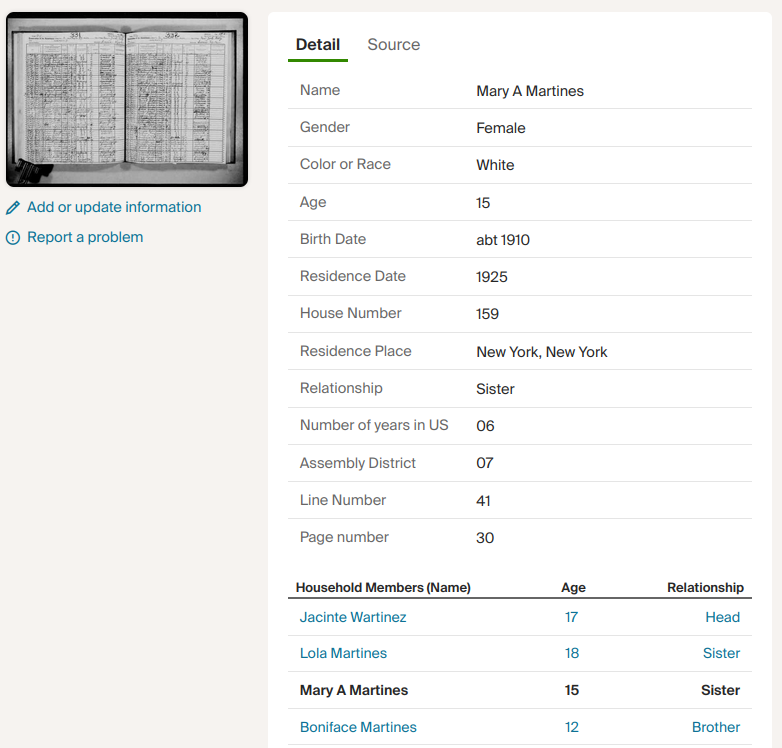Image resolution: width=782 pixels, height=748 pixels.
Task: Open household member Lola Martines
Action: [x=343, y=653]
